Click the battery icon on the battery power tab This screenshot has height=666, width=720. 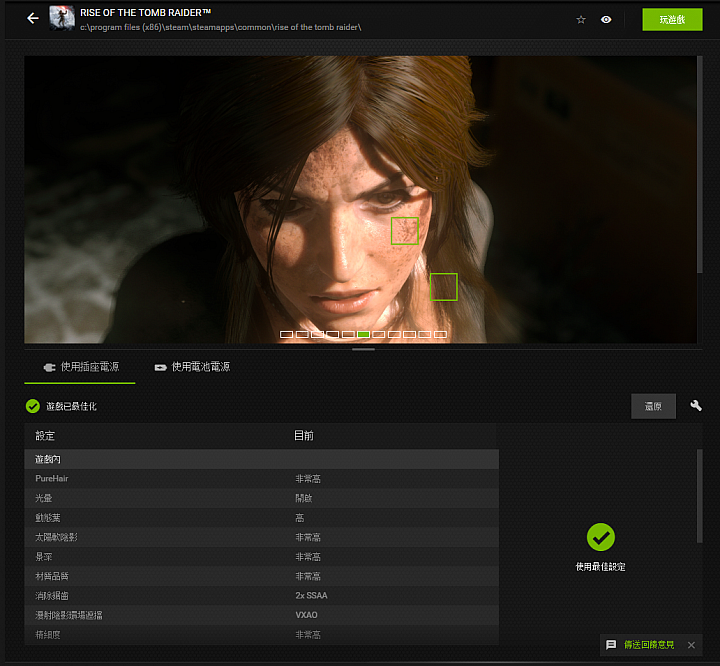point(160,367)
